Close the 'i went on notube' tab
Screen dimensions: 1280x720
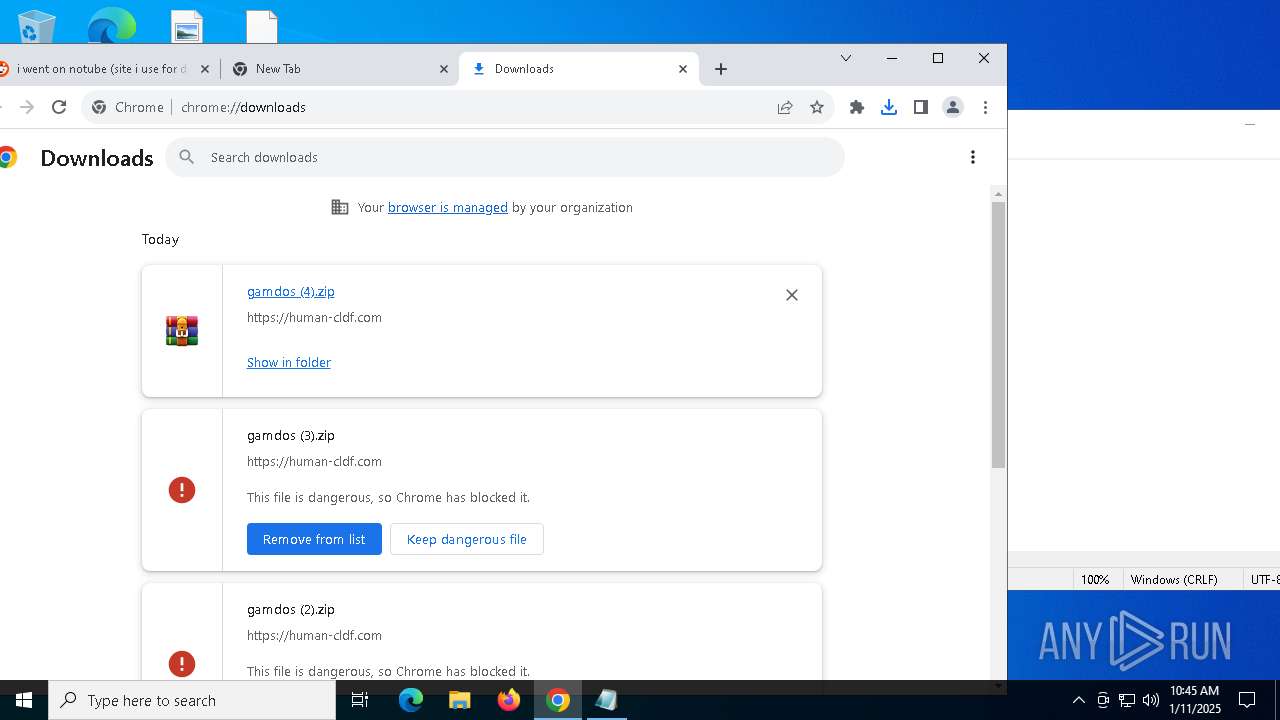coord(205,69)
